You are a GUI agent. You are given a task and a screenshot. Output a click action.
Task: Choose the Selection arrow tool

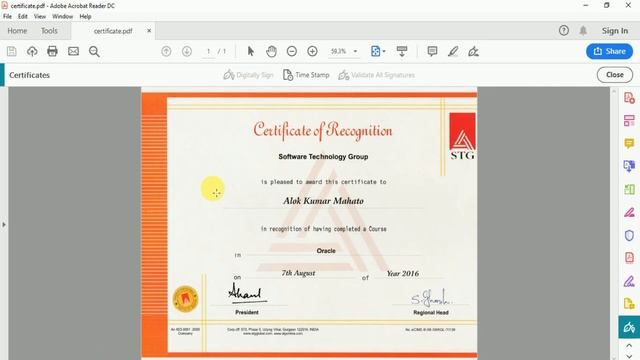click(251, 51)
